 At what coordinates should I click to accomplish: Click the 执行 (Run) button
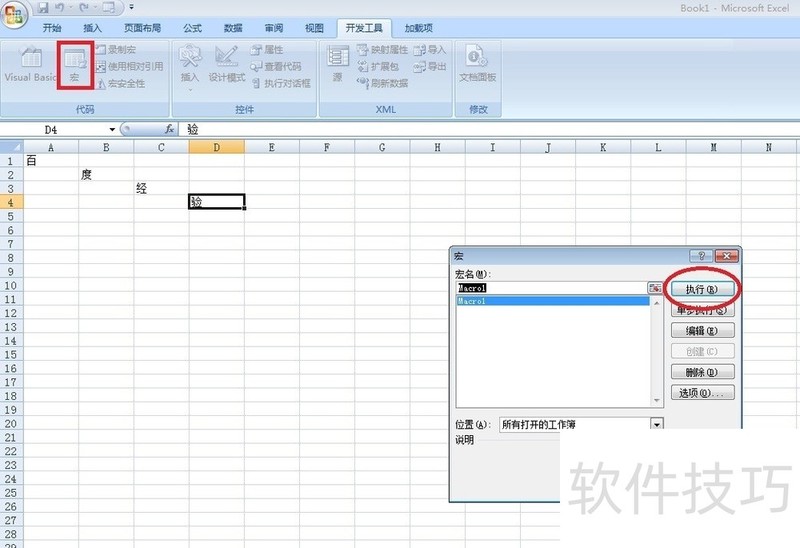tap(703, 289)
